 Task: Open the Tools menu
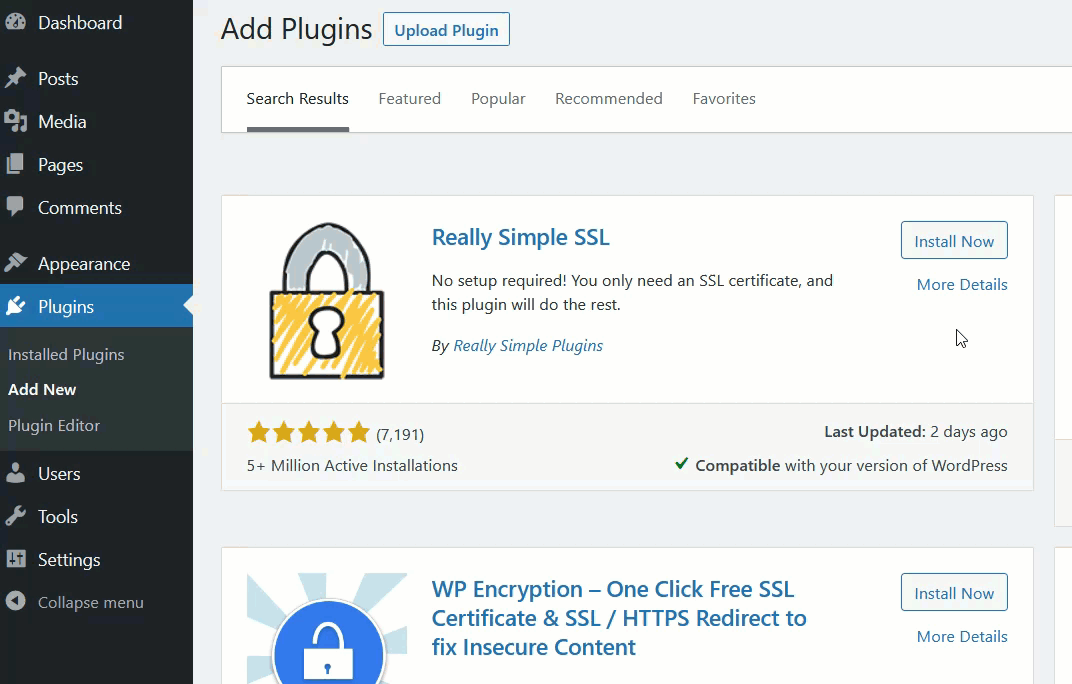tap(96, 516)
